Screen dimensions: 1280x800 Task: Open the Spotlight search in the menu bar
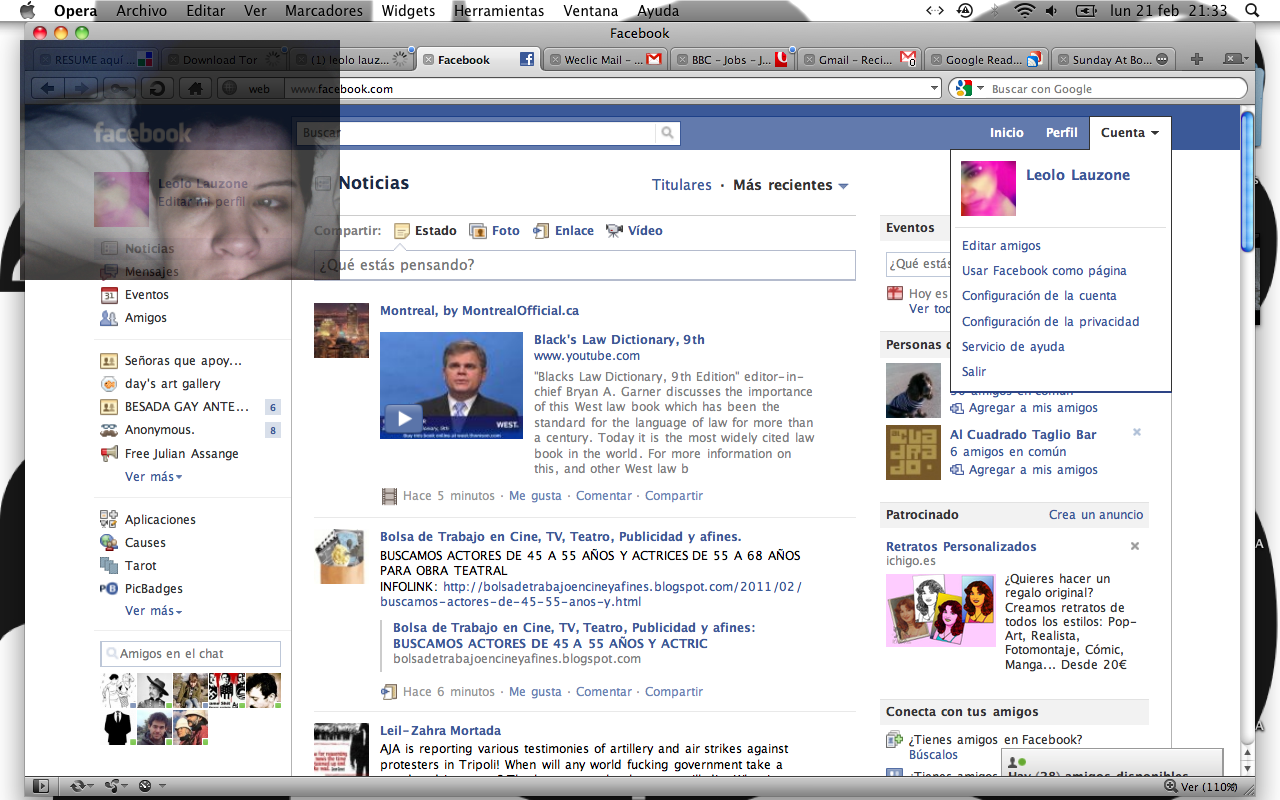point(1251,11)
